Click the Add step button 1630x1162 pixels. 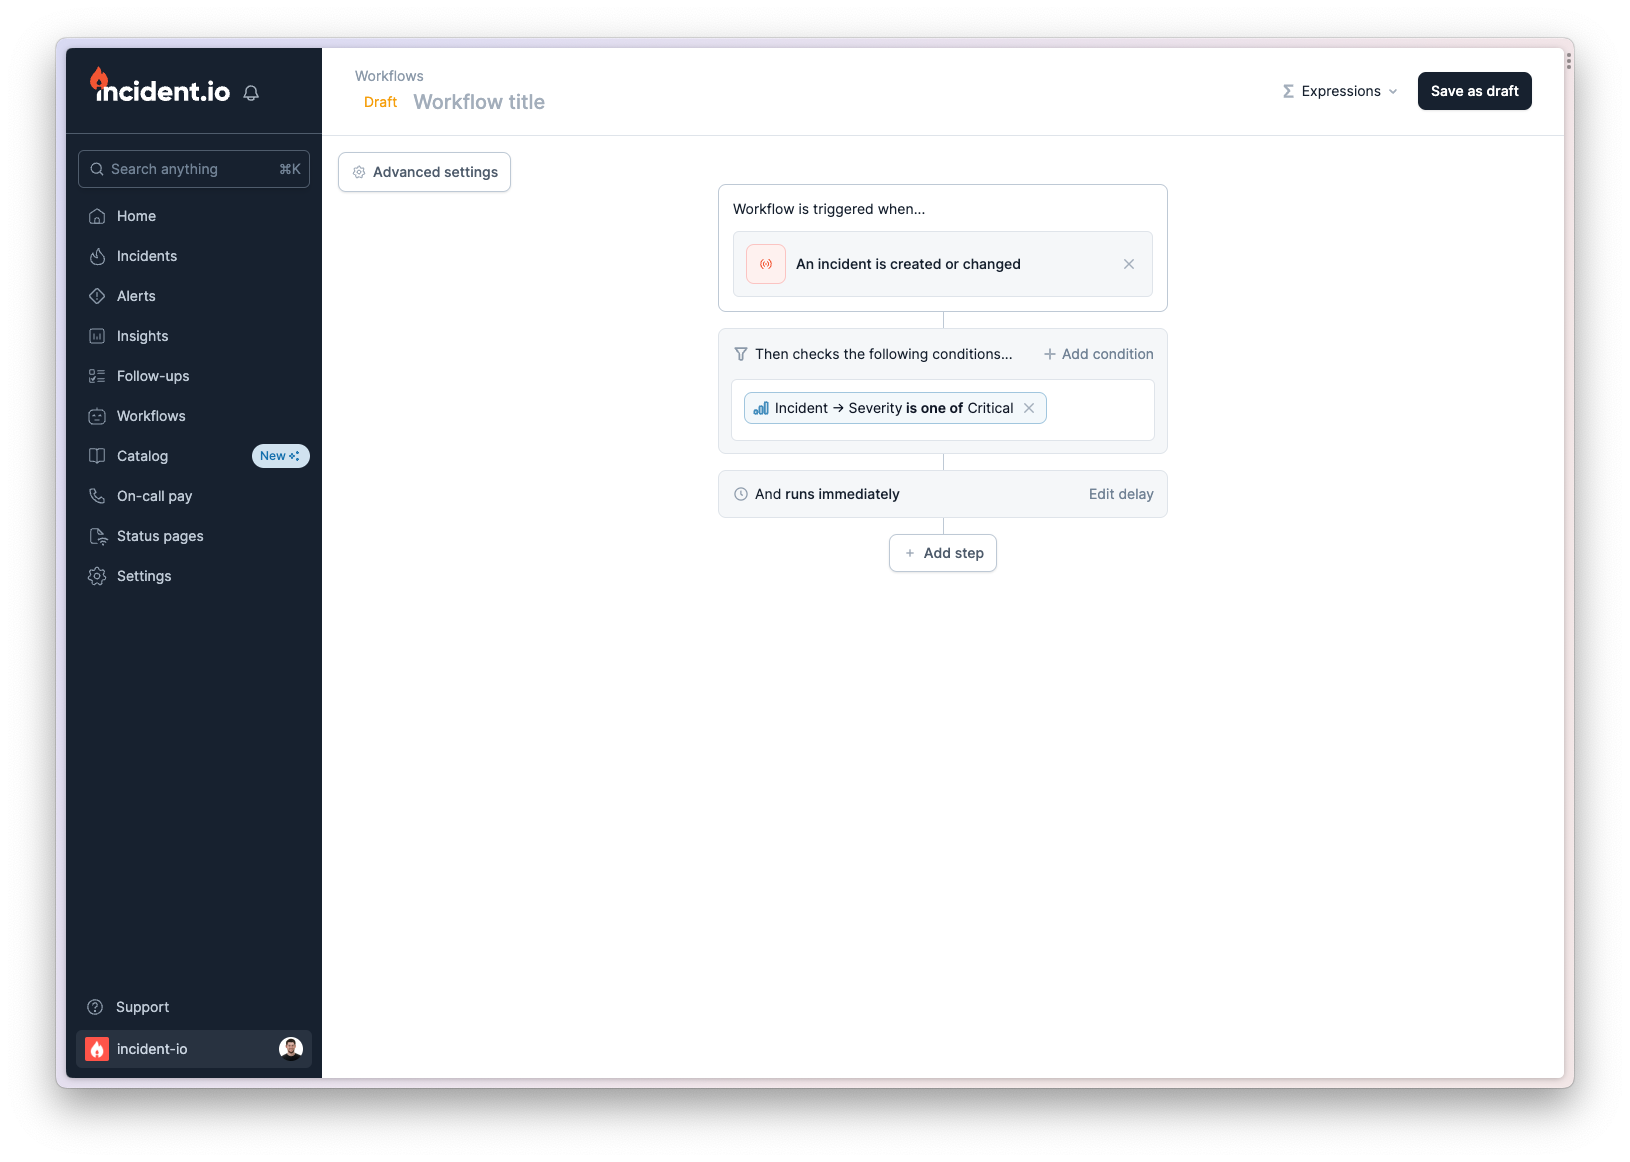pyautogui.click(x=943, y=553)
